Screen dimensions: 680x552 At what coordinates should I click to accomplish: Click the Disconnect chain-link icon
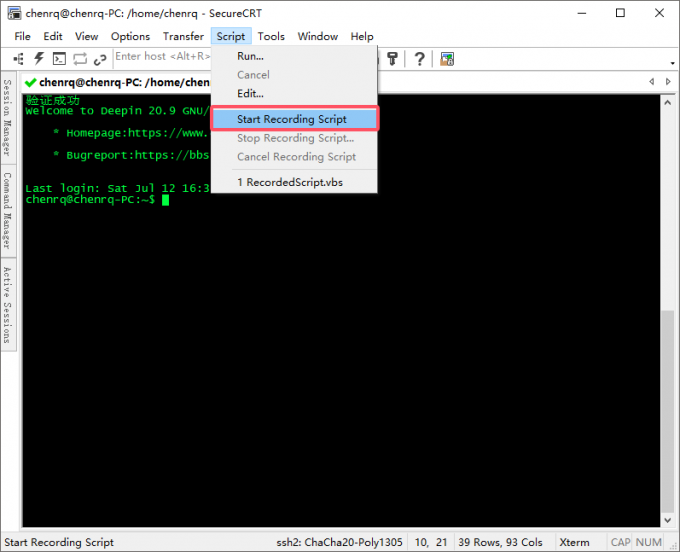coord(100,59)
